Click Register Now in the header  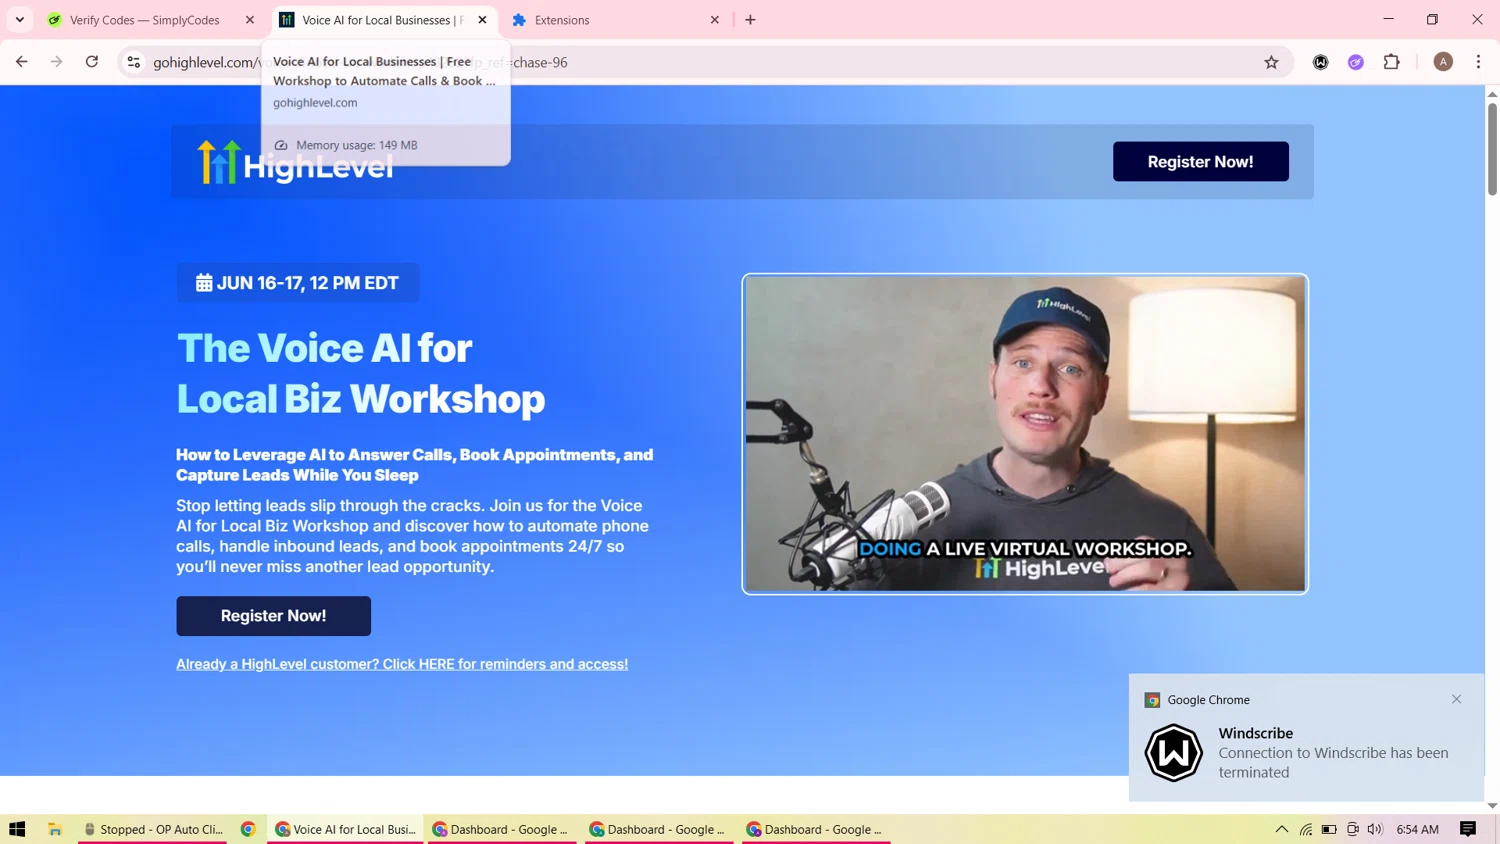click(1200, 162)
